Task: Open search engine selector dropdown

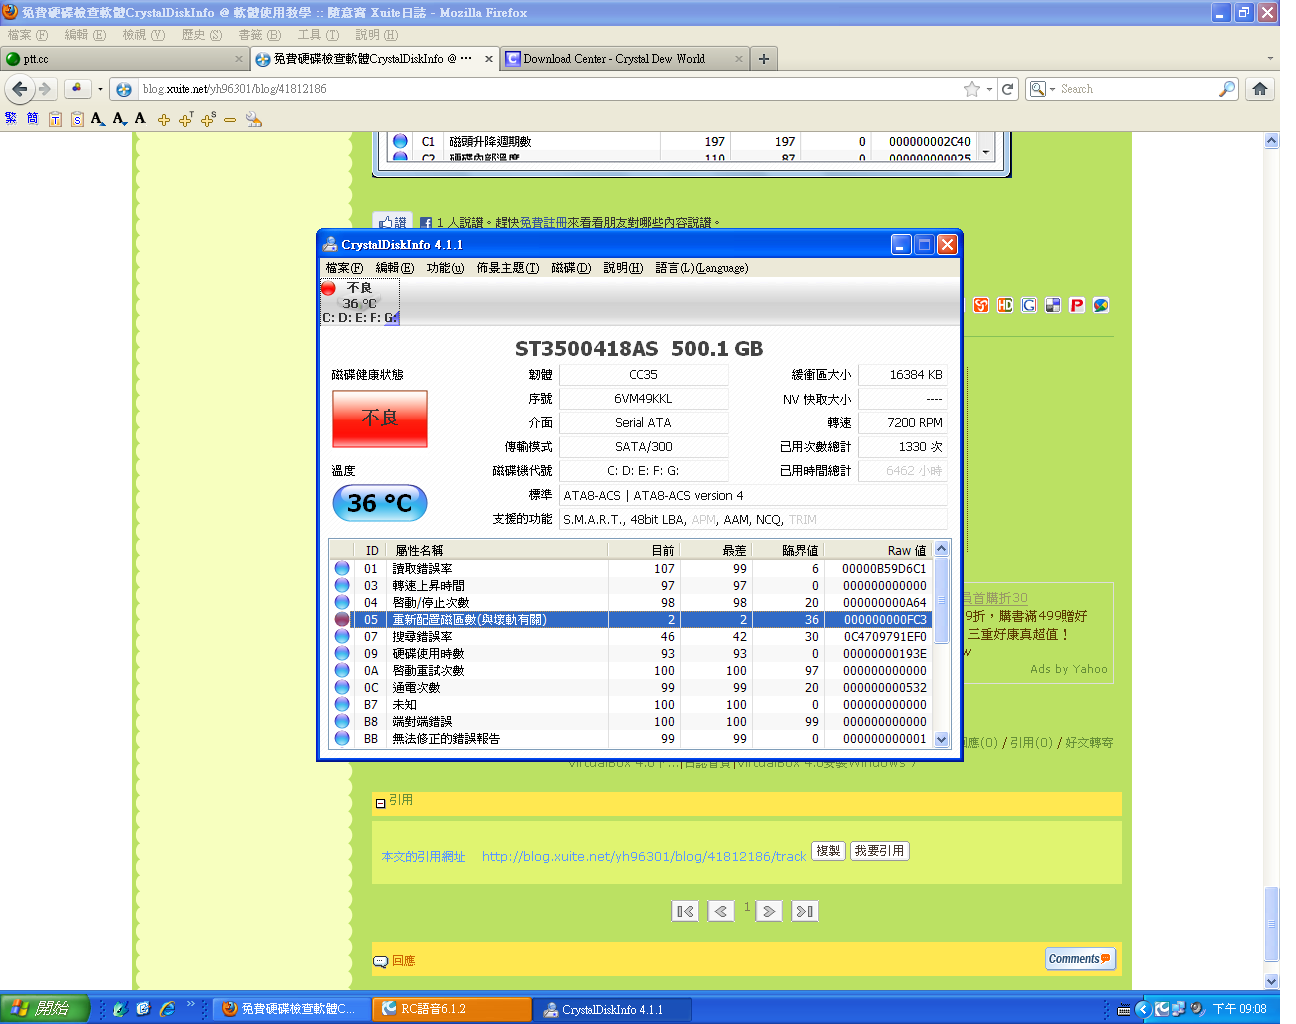Action: (1042, 89)
